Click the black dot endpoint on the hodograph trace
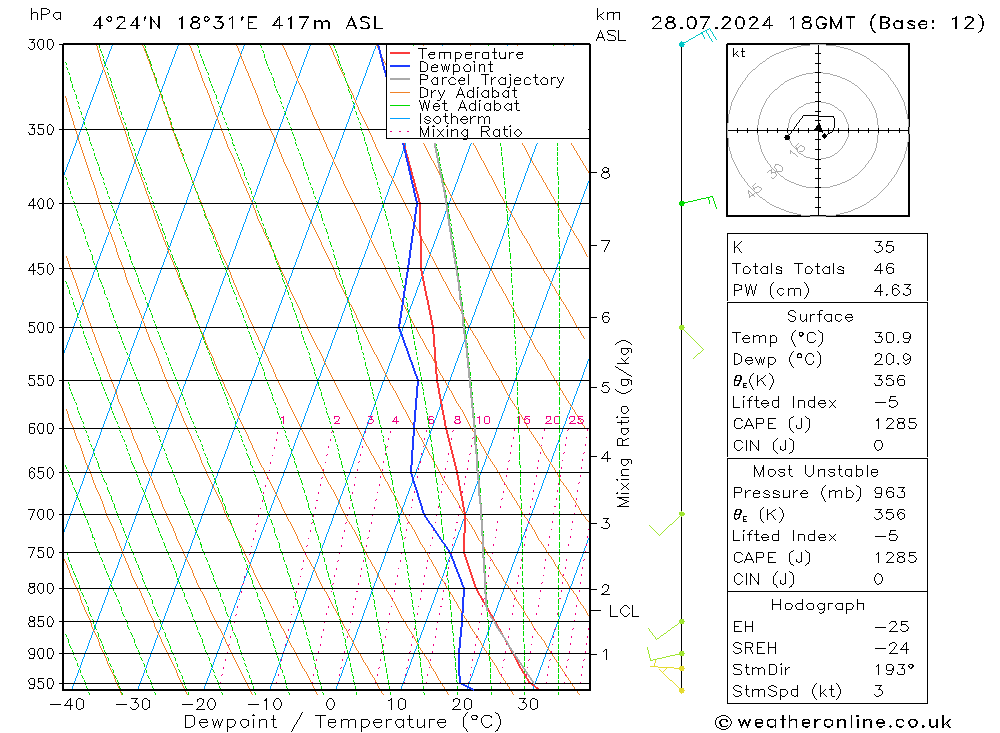Screen dimensions: 1000x733 coord(787,137)
